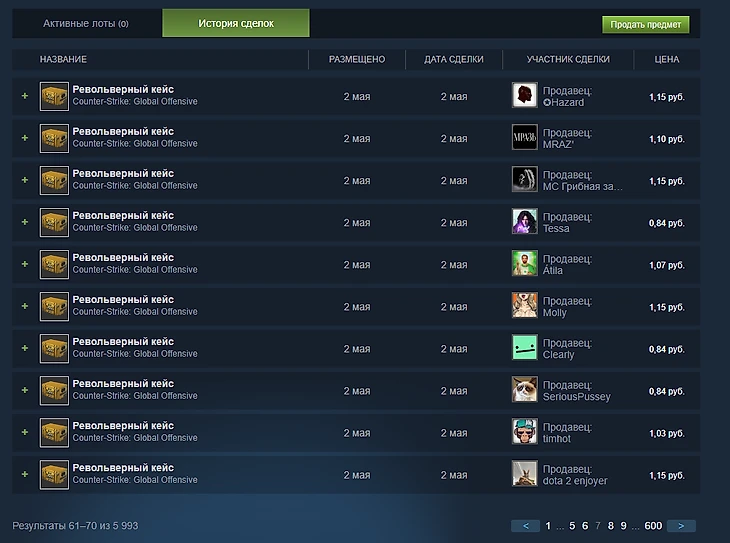Open the case icon in dota 2 enjoyer row
730x543 pixels.
click(54, 475)
